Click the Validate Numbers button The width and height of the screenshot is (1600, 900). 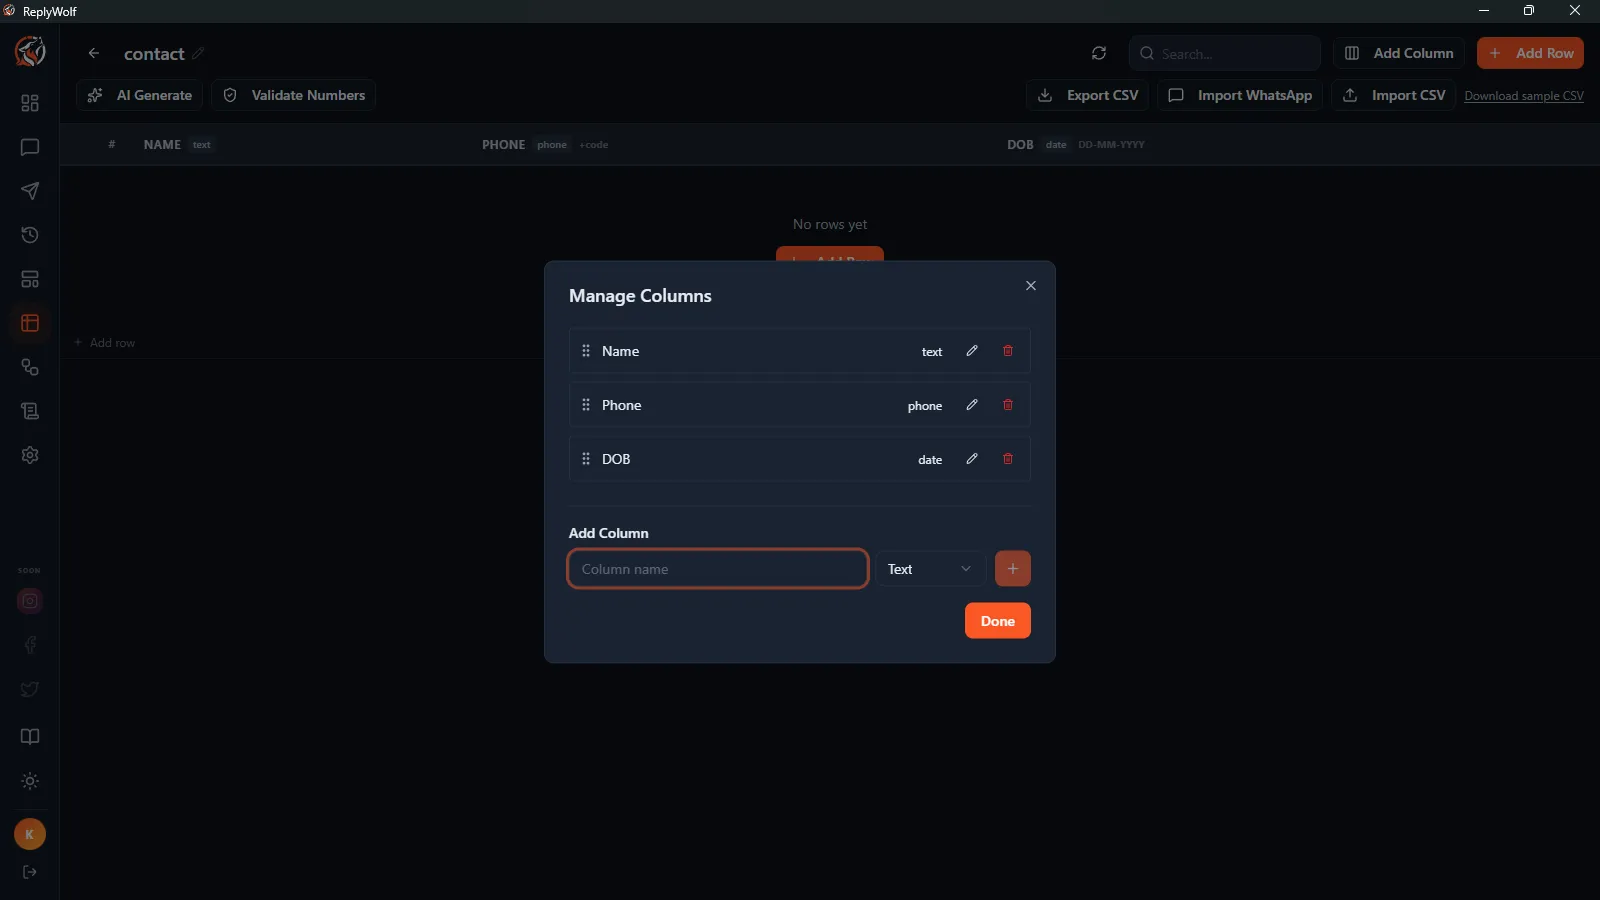[294, 95]
